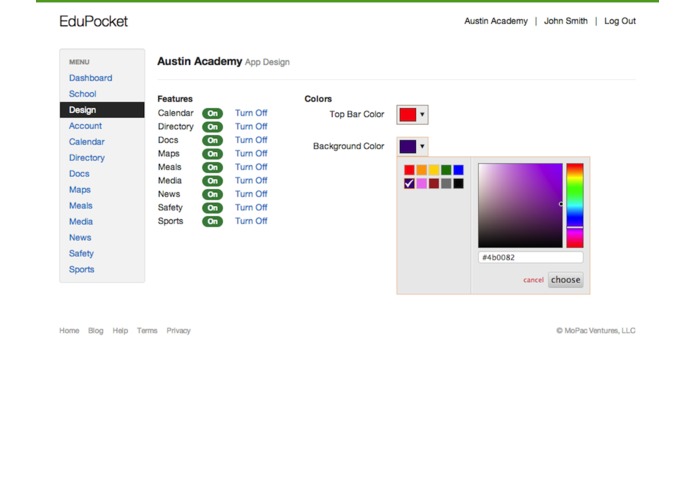The height and width of the screenshot is (494, 695).
Task: Open News in the sidebar menu
Action: click(x=80, y=237)
